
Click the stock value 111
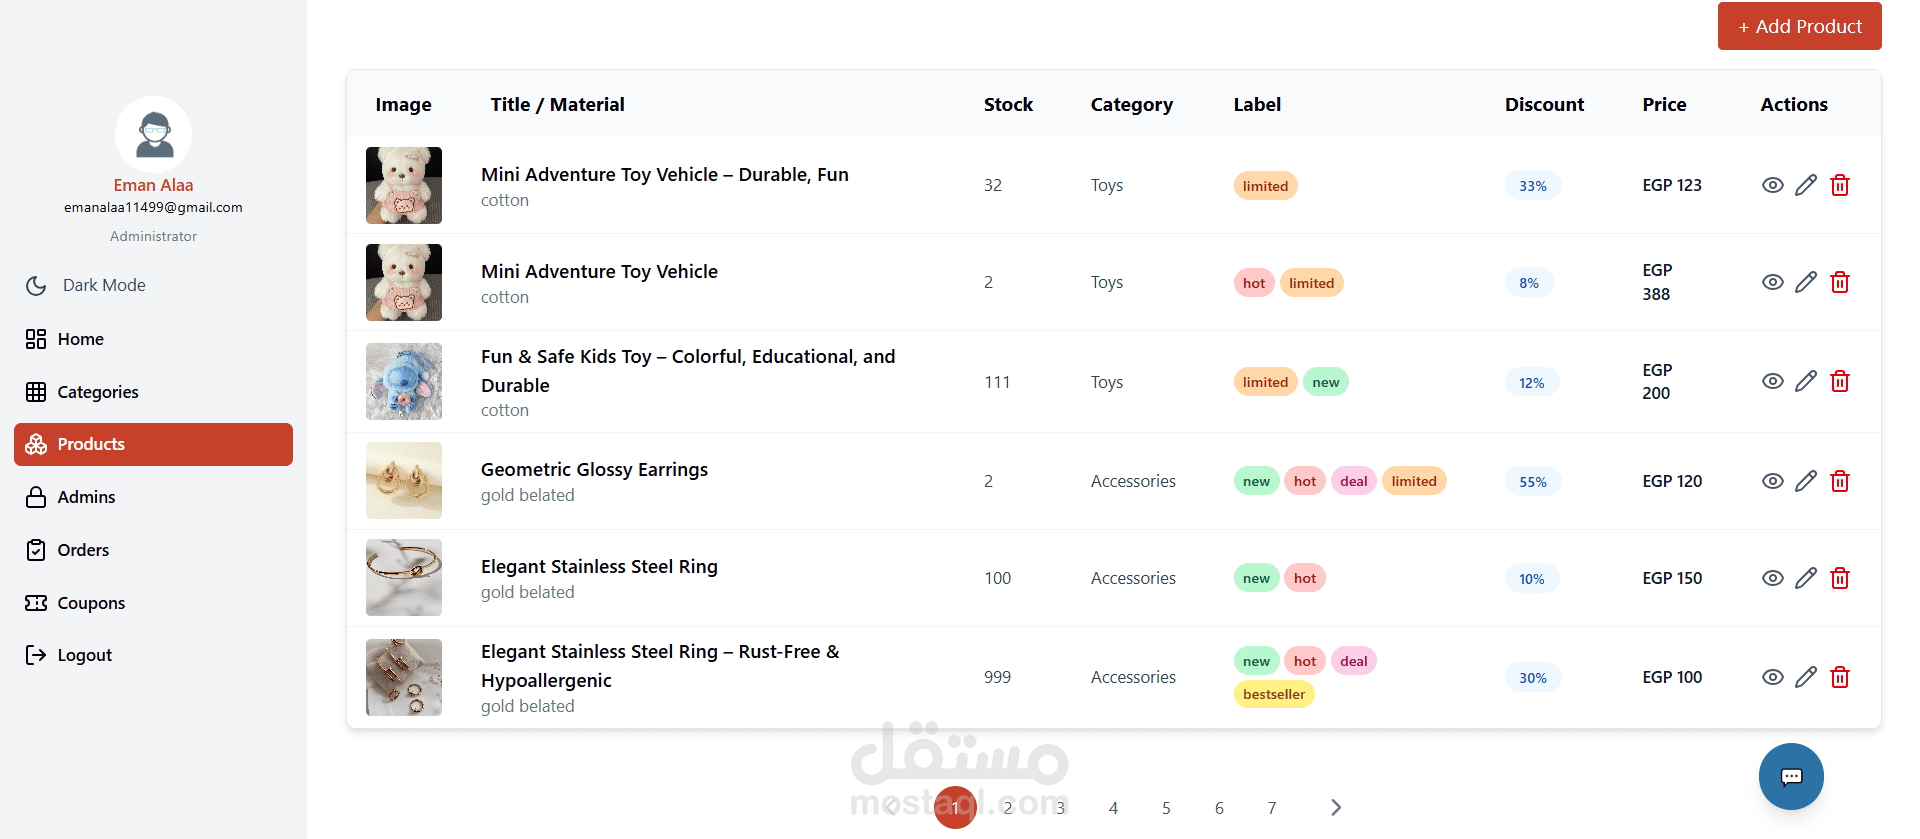point(997,382)
